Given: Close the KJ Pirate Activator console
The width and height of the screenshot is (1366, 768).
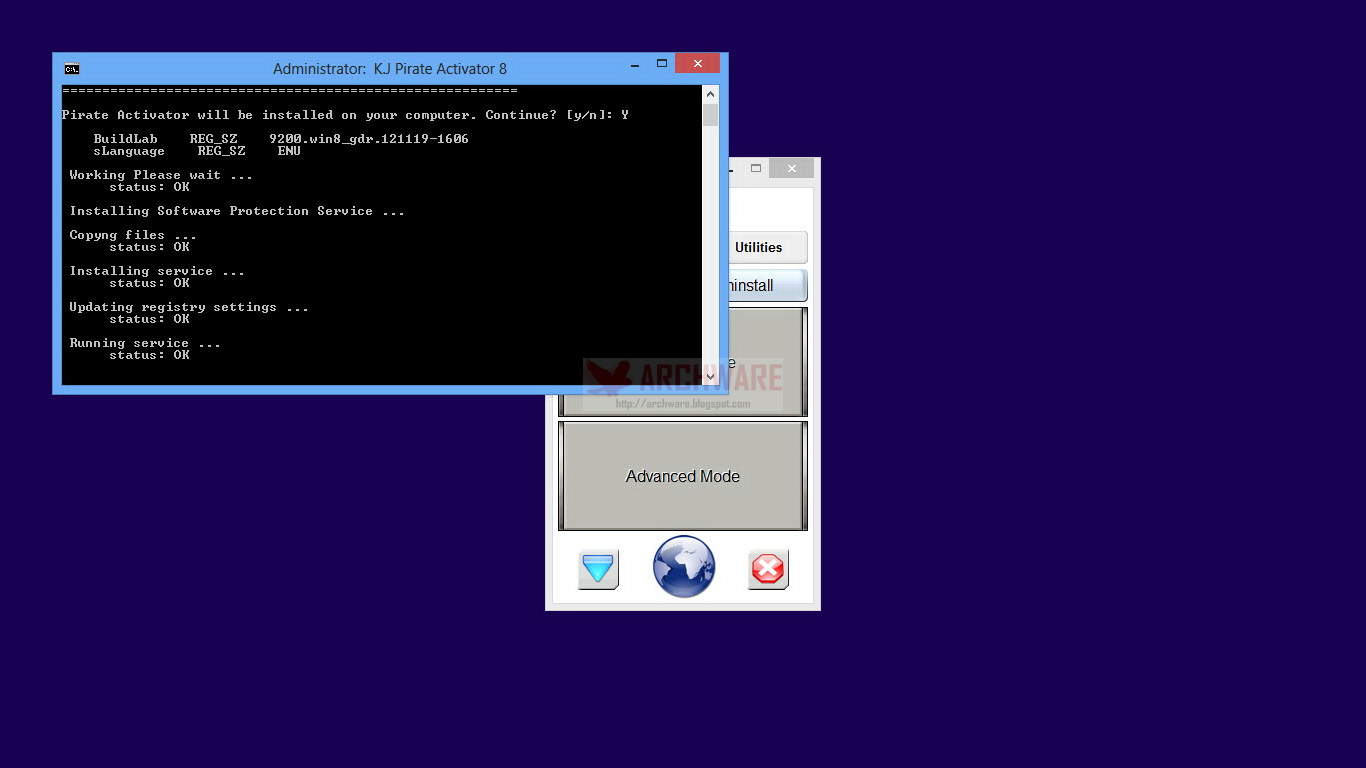Looking at the screenshot, I should click(x=697, y=64).
